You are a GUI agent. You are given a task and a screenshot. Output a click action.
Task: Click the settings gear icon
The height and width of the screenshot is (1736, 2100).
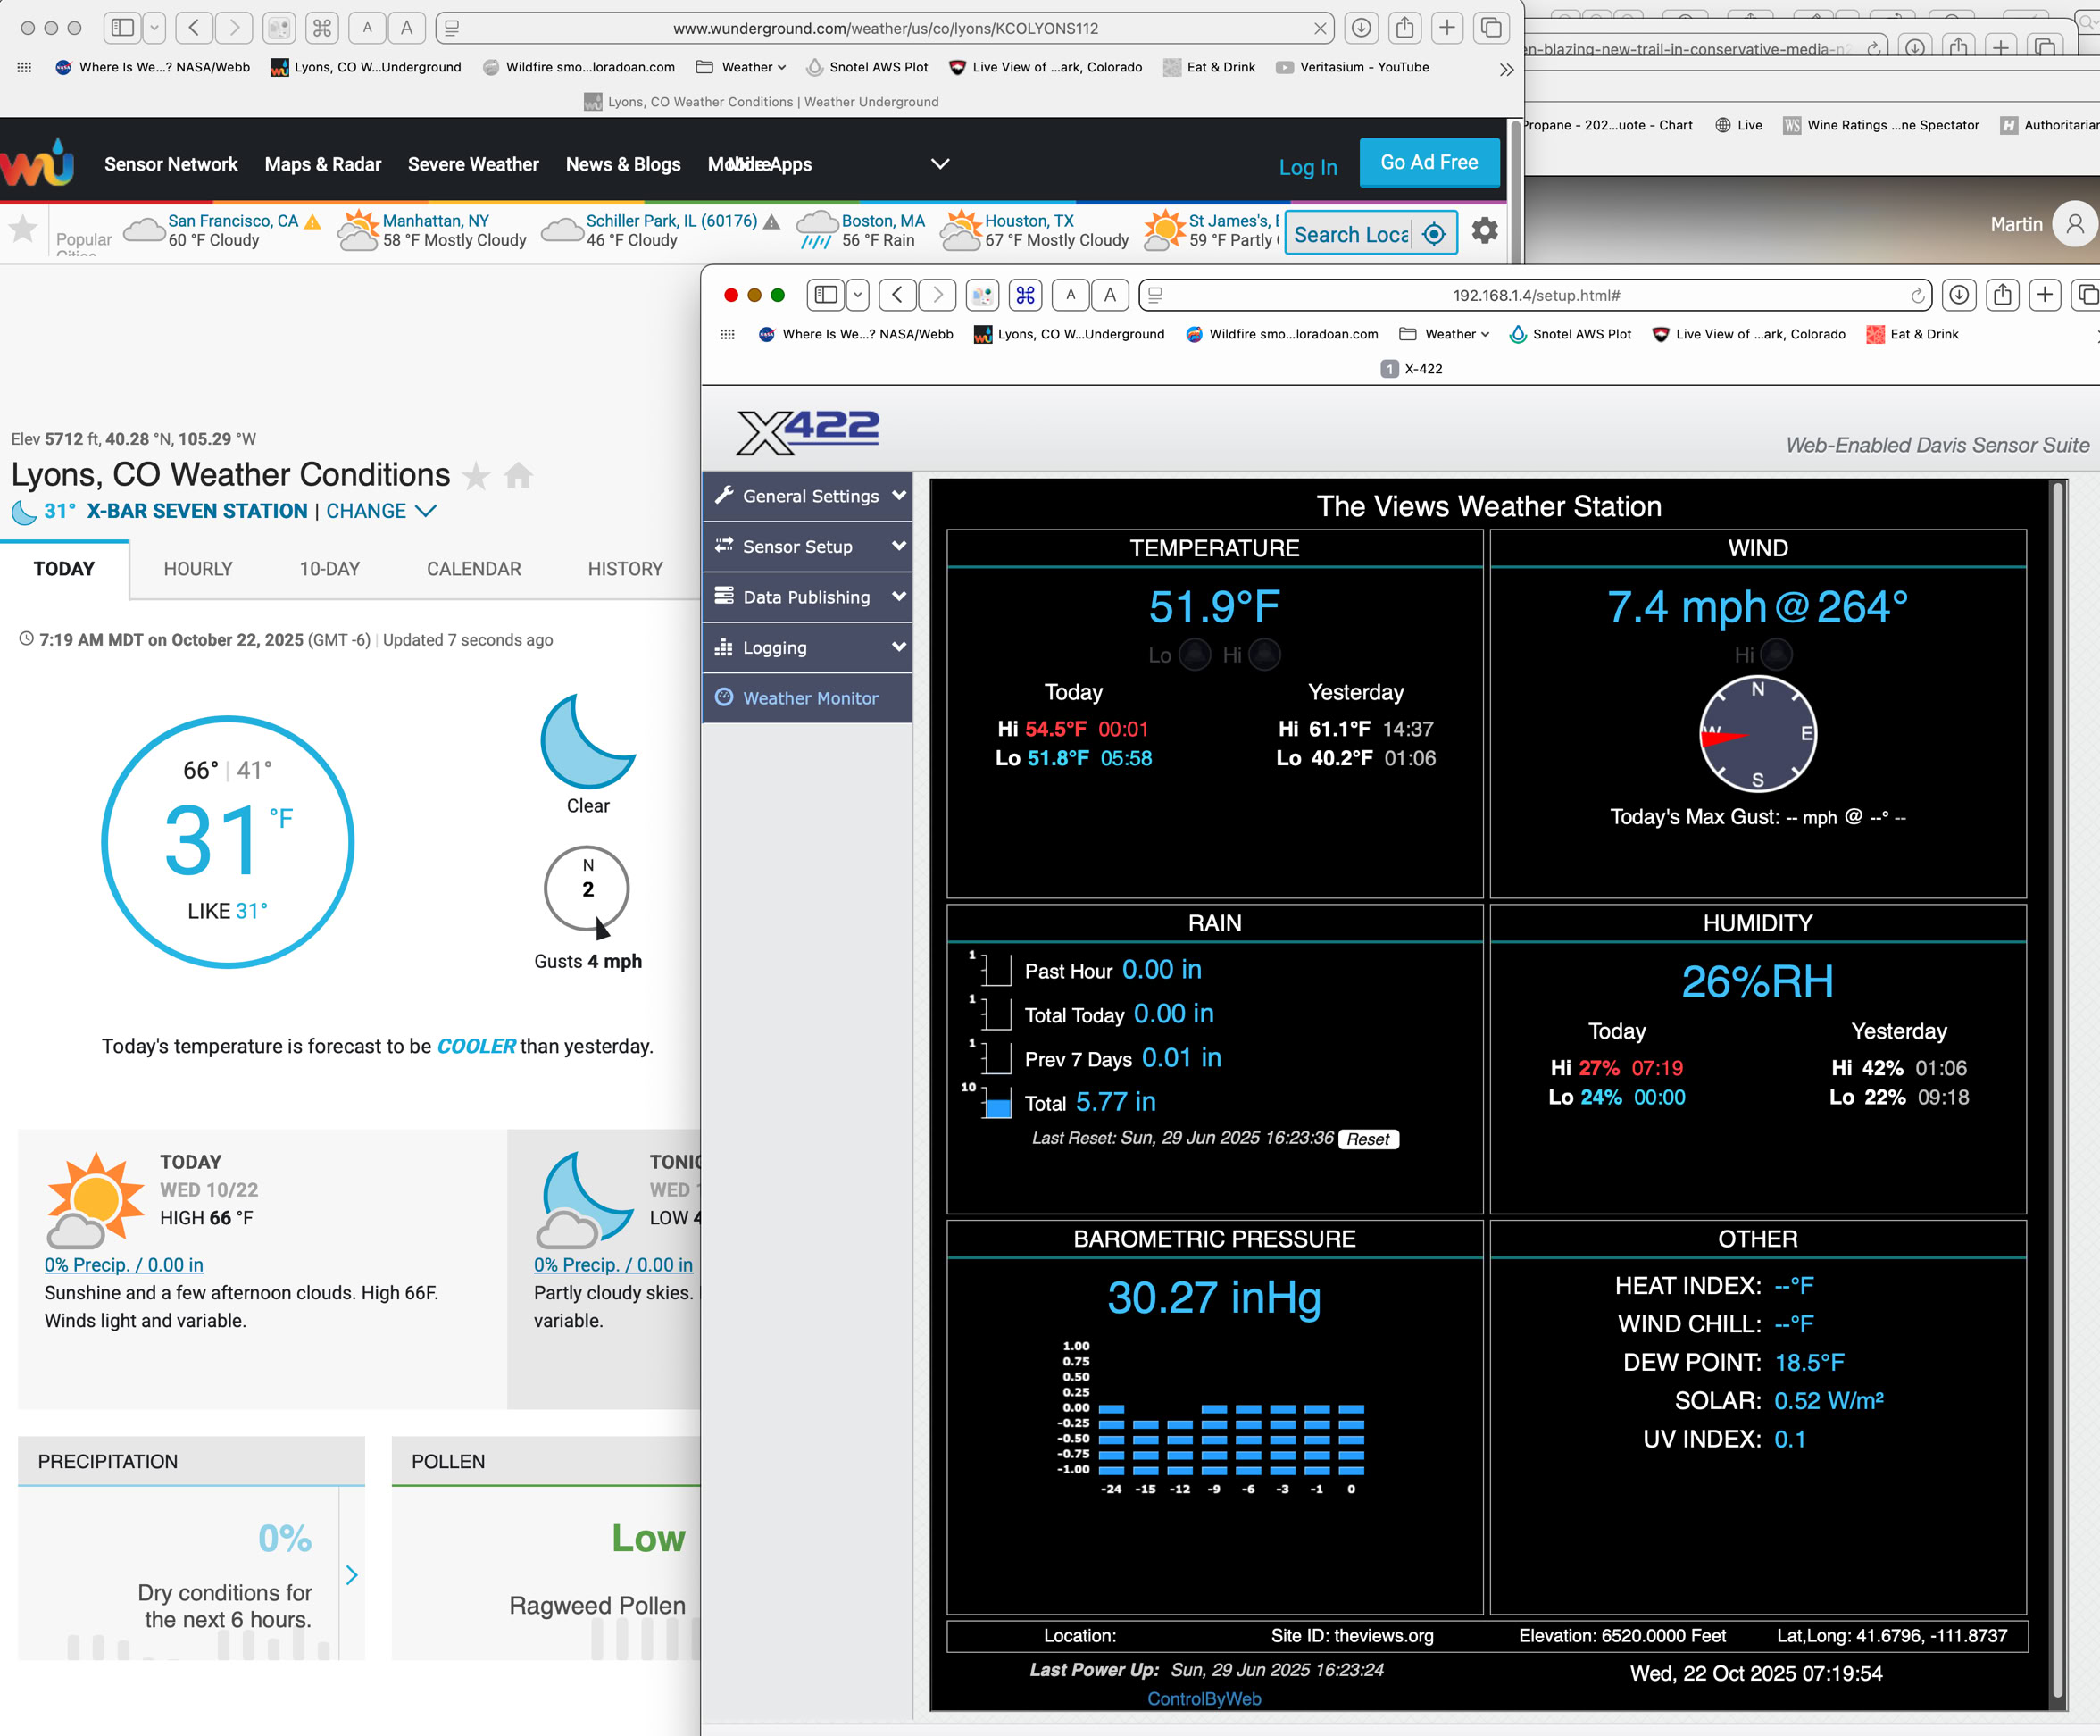1485,232
